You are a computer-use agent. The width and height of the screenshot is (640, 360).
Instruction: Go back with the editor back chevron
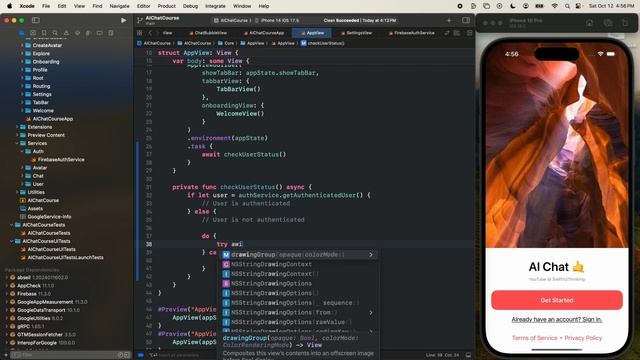click(x=150, y=33)
